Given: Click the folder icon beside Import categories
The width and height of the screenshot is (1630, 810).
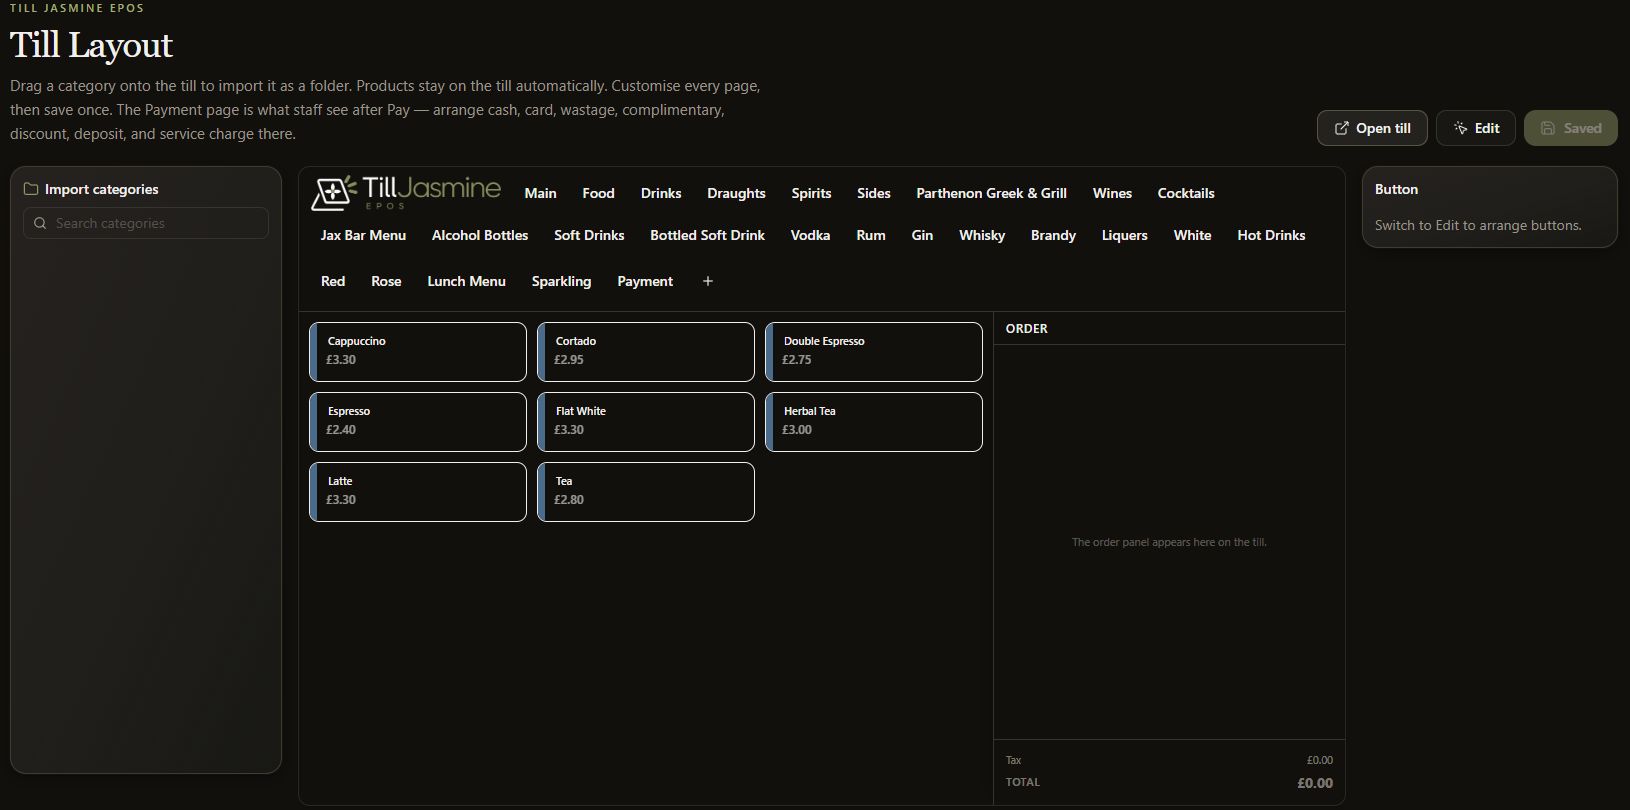Looking at the screenshot, I should click(x=31, y=189).
